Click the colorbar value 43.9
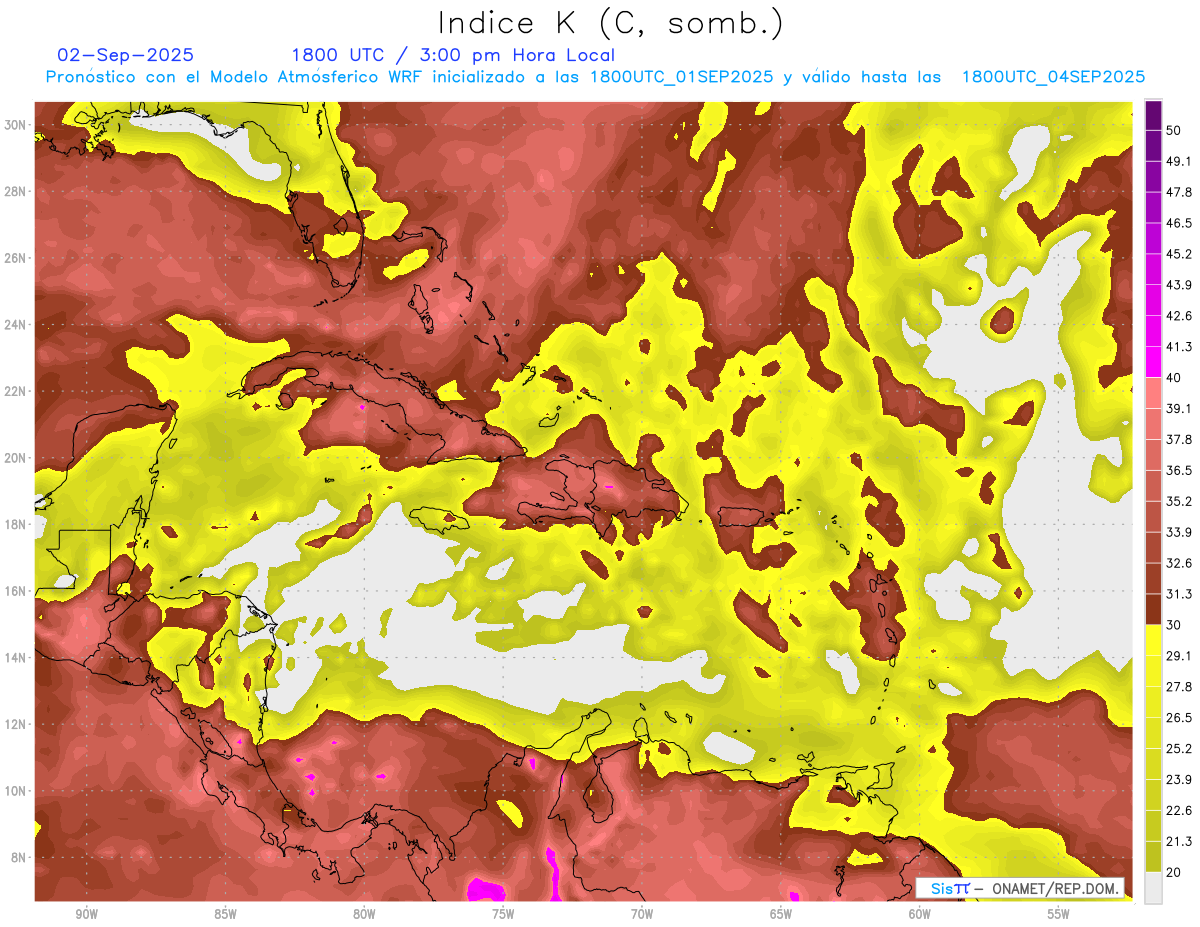The image size is (1200, 927). pyautogui.click(x=1178, y=285)
